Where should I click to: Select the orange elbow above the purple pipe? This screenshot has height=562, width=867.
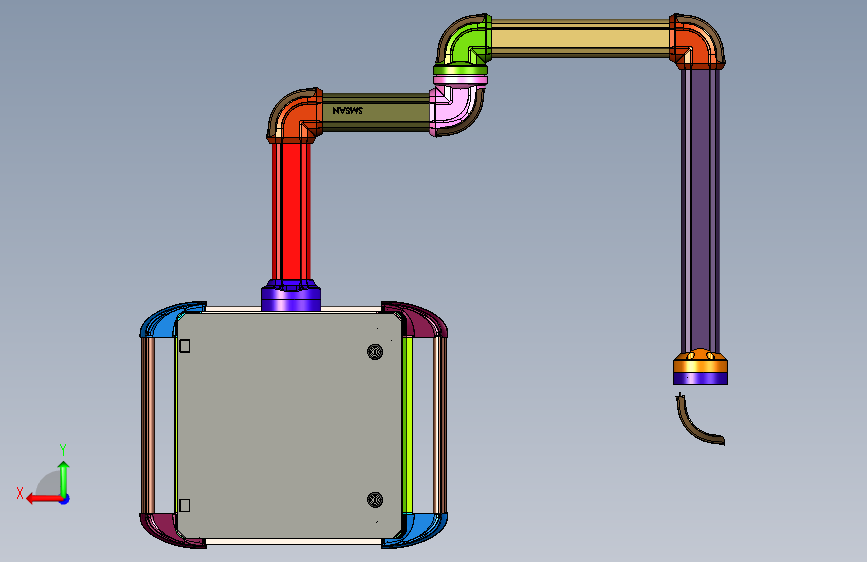click(x=697, y=43)
